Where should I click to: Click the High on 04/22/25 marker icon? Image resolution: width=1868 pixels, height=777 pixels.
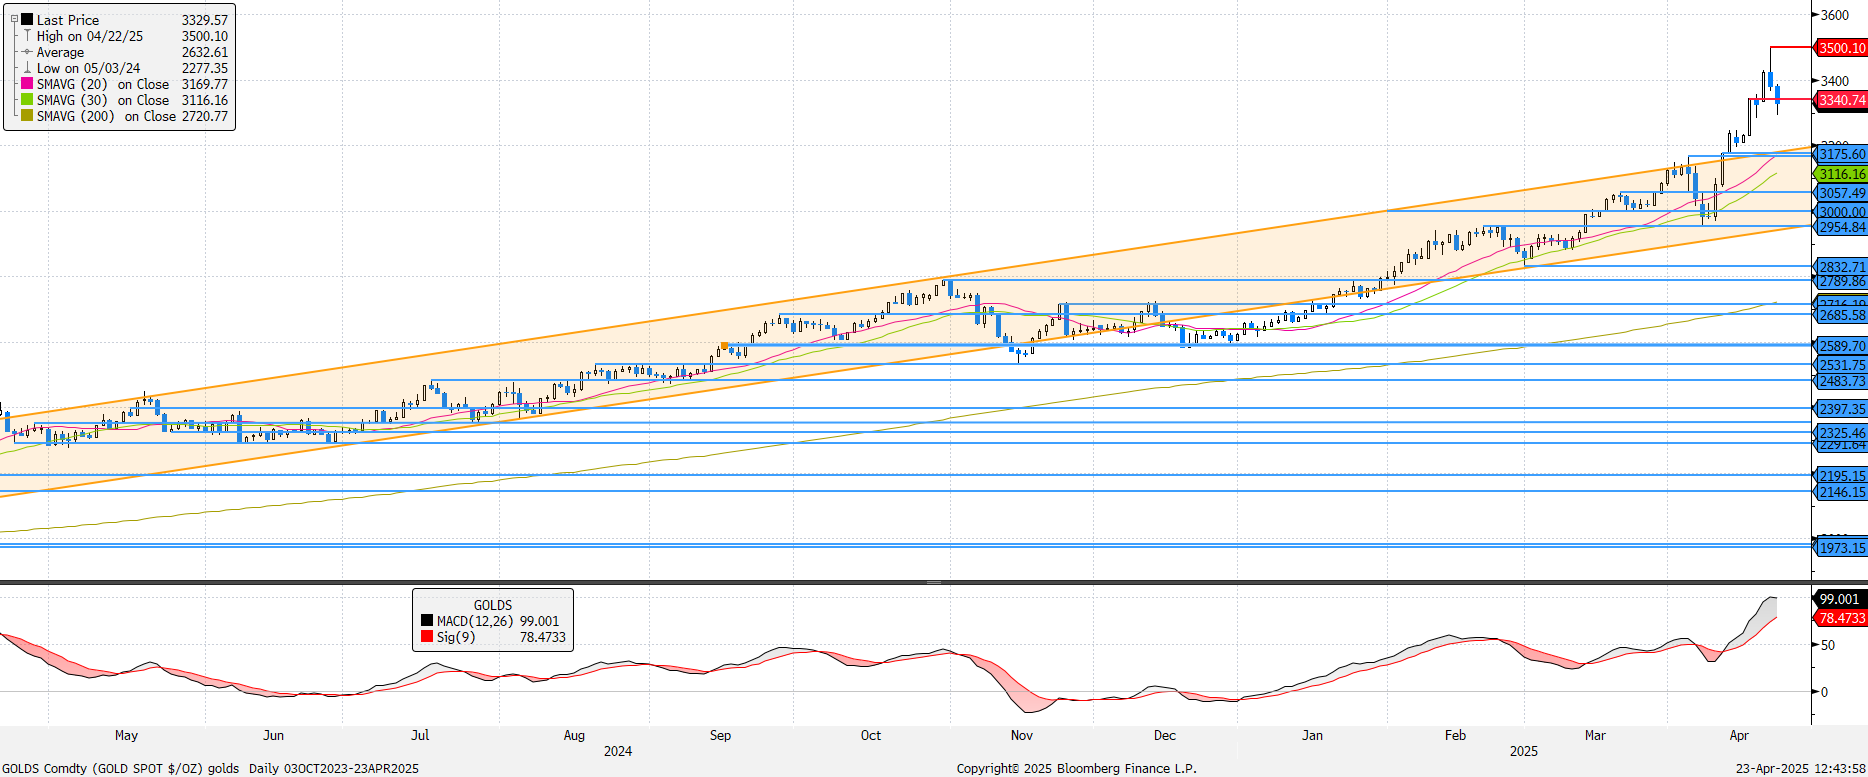pyautogui.click(x=27, y=36)
